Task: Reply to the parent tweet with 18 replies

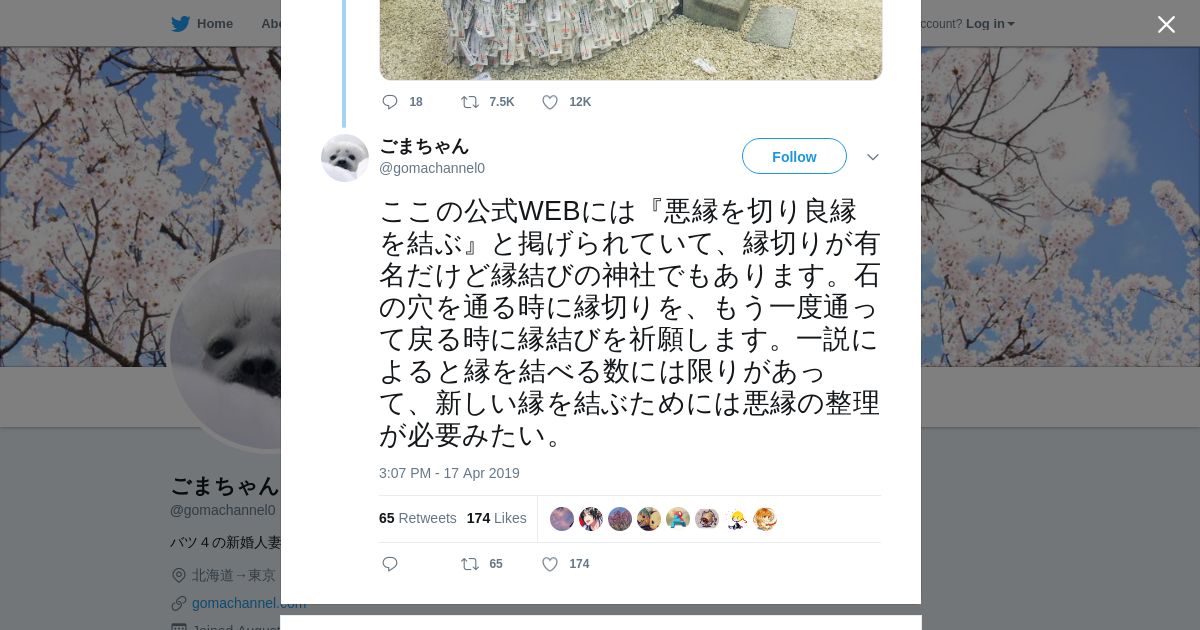Action: coord(390,102)
